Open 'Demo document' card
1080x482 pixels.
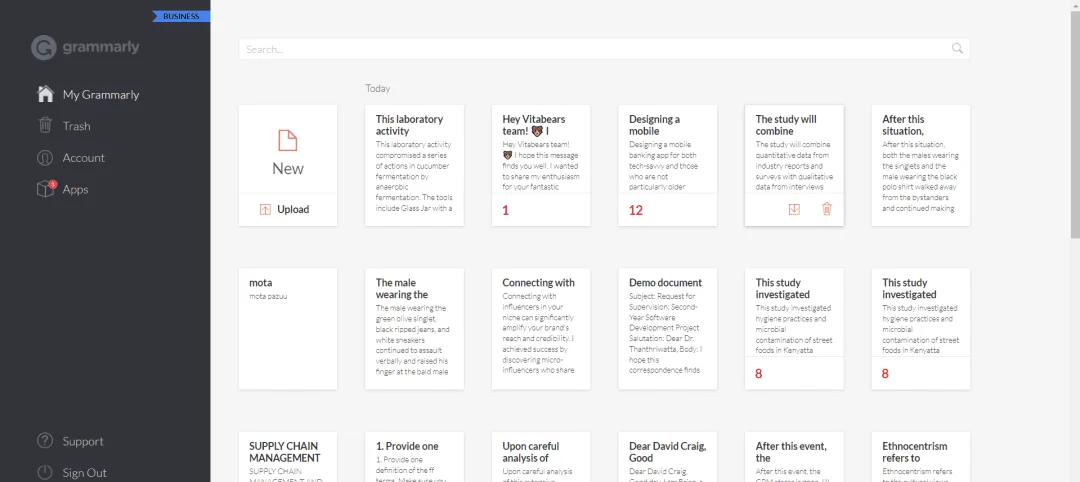[x=667, y=329]
